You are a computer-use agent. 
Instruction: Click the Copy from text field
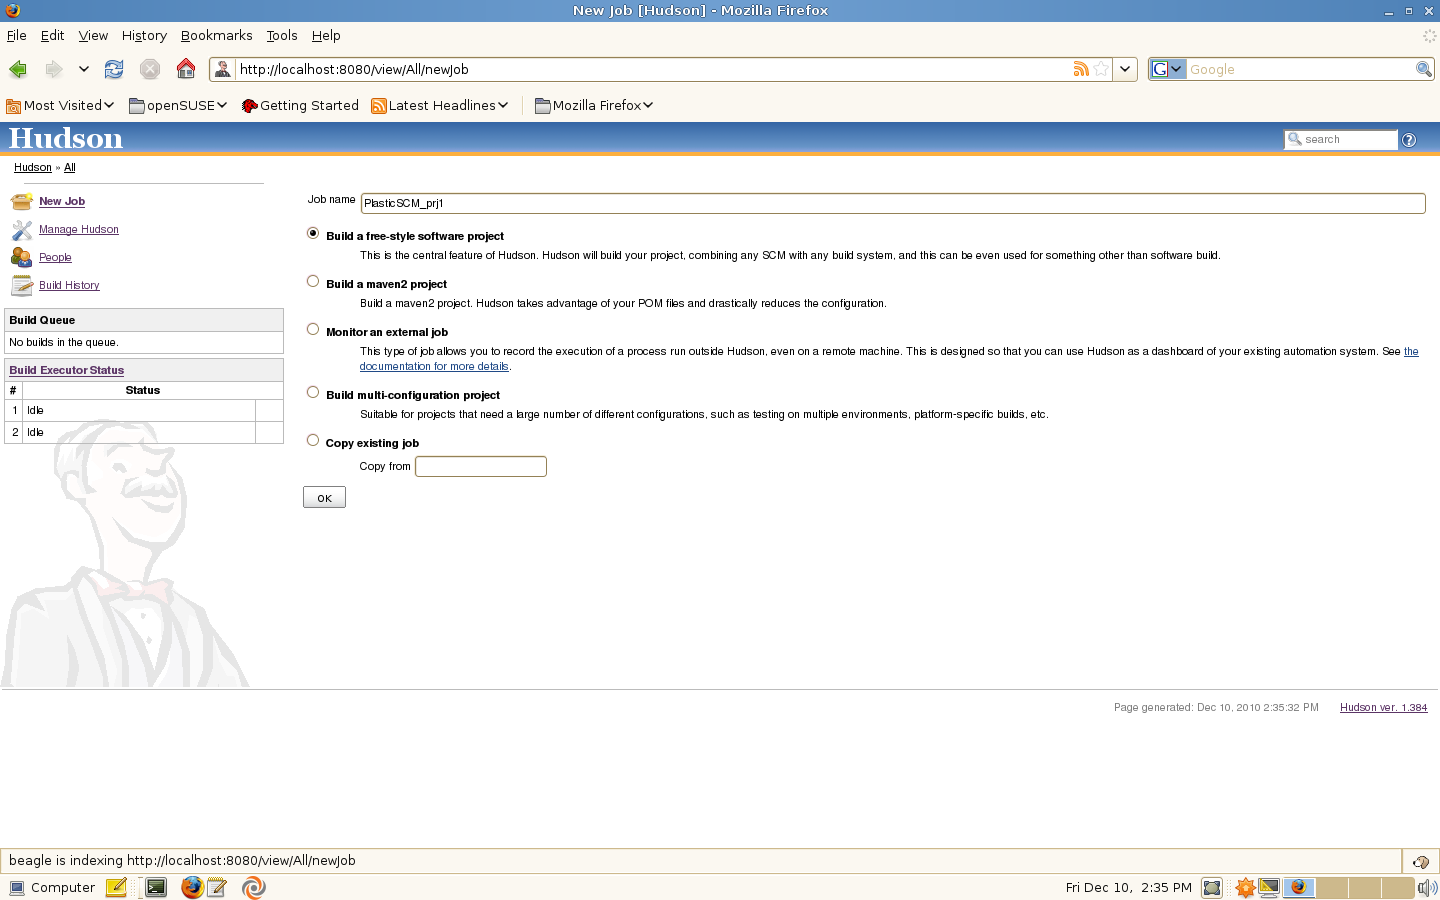click(481, 466)
